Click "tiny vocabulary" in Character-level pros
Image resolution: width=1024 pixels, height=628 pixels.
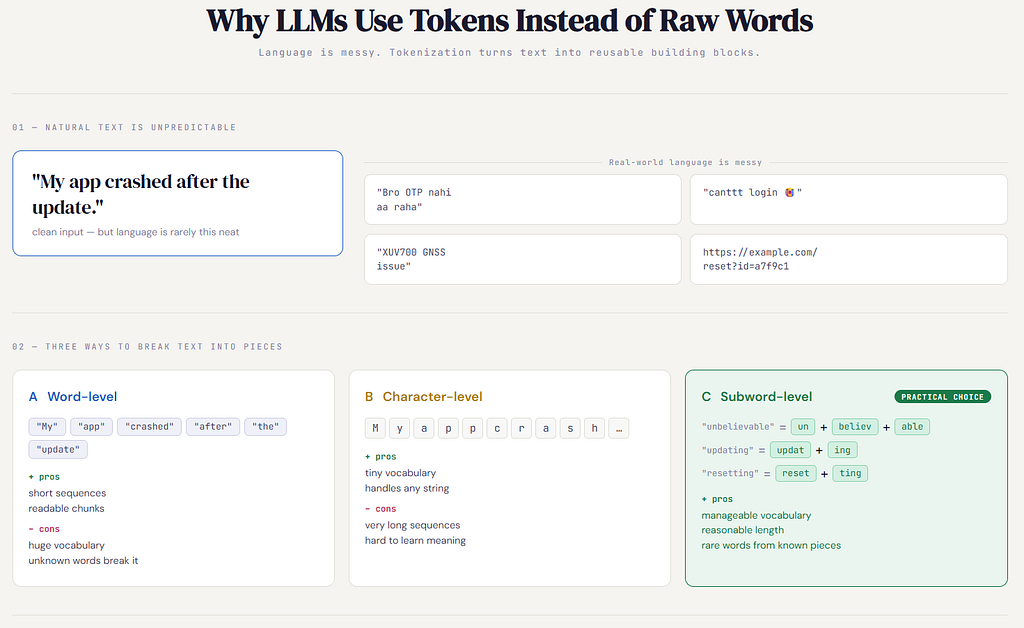pyautogui.click(x=400, y=473)
